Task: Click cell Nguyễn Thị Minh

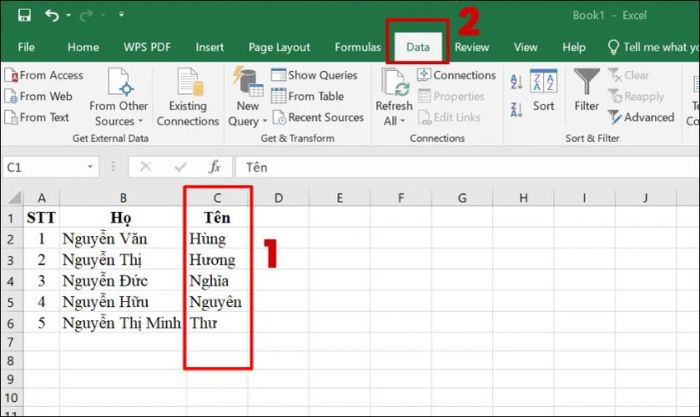Action: tap(123, 323)
